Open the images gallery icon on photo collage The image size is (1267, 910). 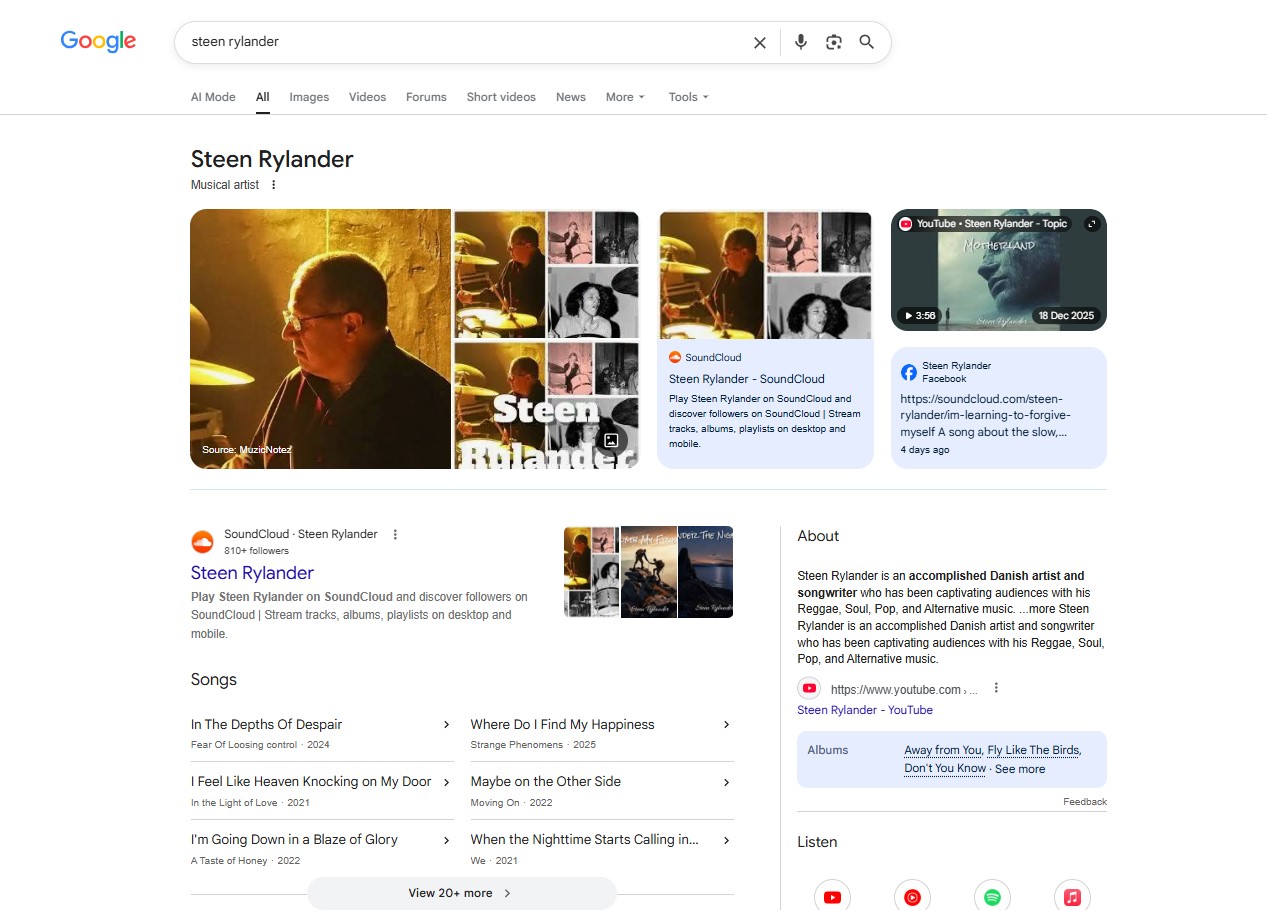[611, 440]
